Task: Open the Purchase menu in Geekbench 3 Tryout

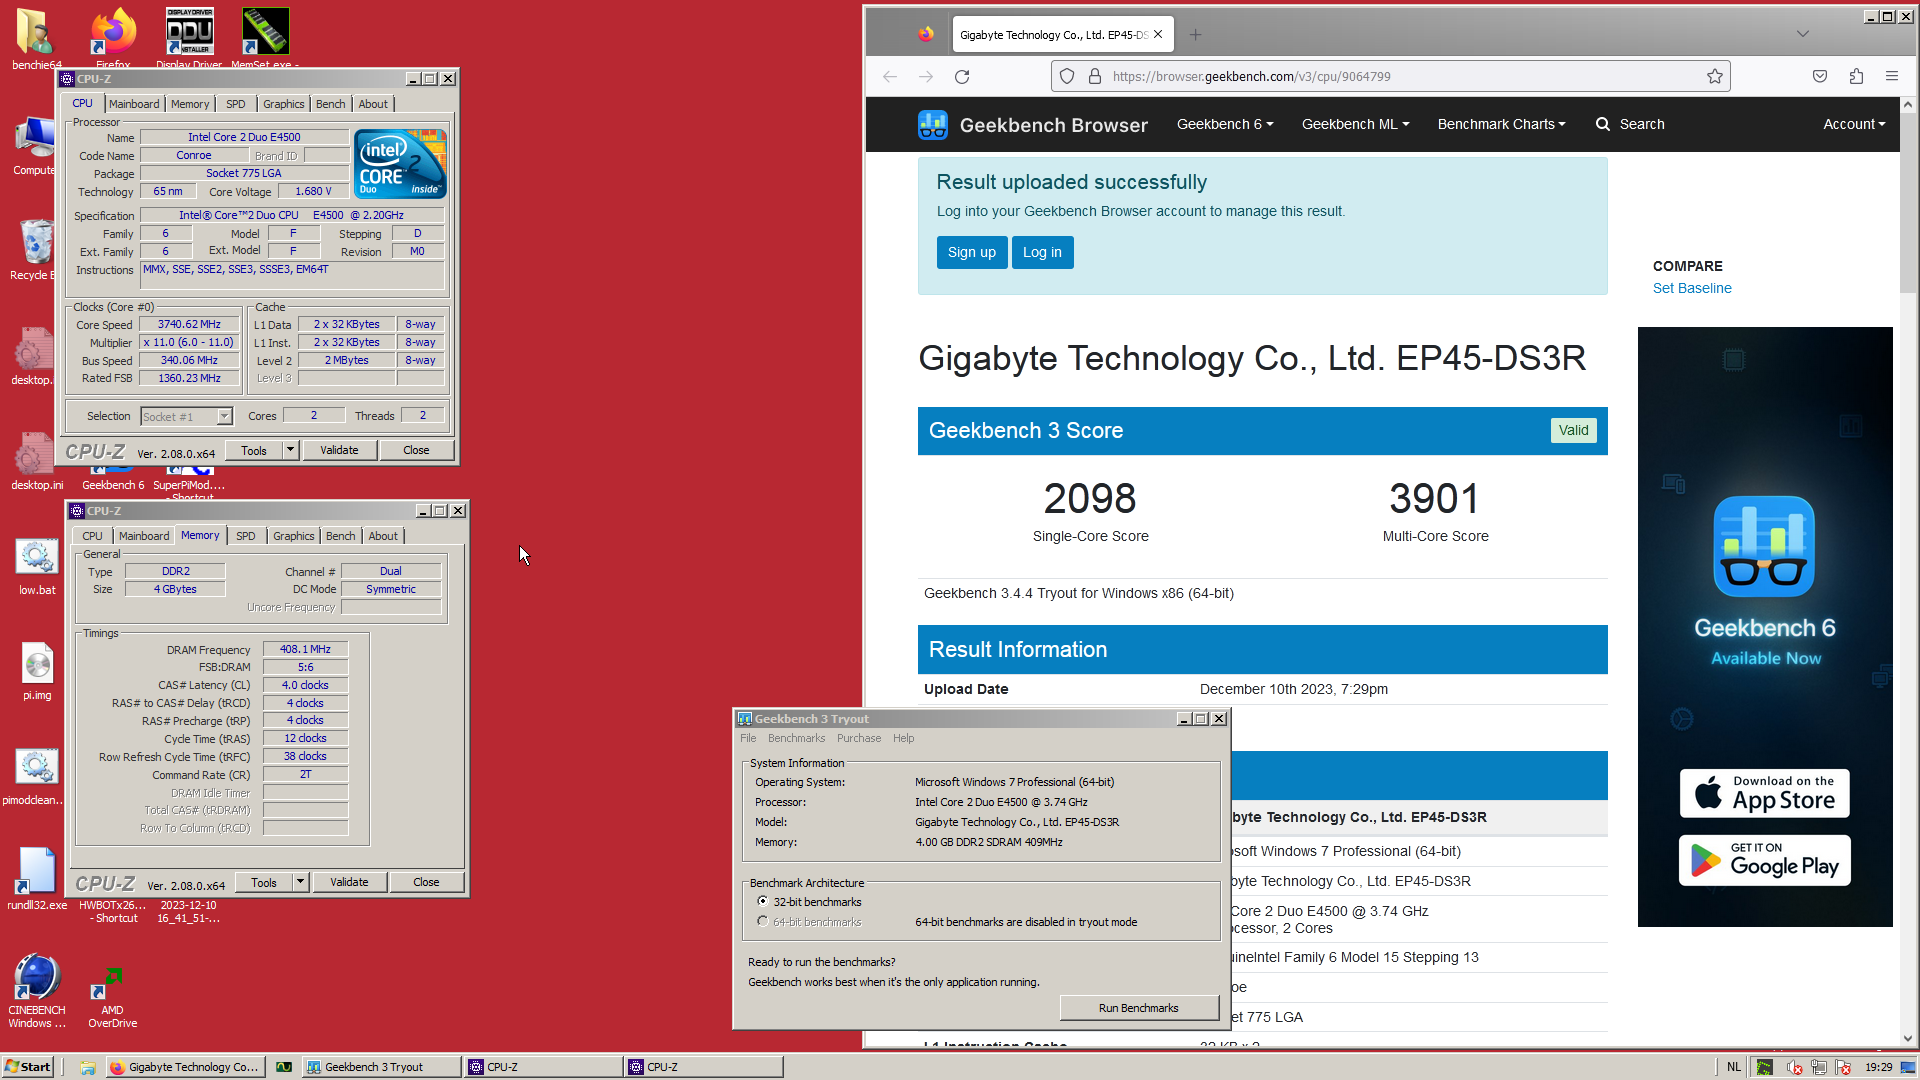Action: (859, 738)
